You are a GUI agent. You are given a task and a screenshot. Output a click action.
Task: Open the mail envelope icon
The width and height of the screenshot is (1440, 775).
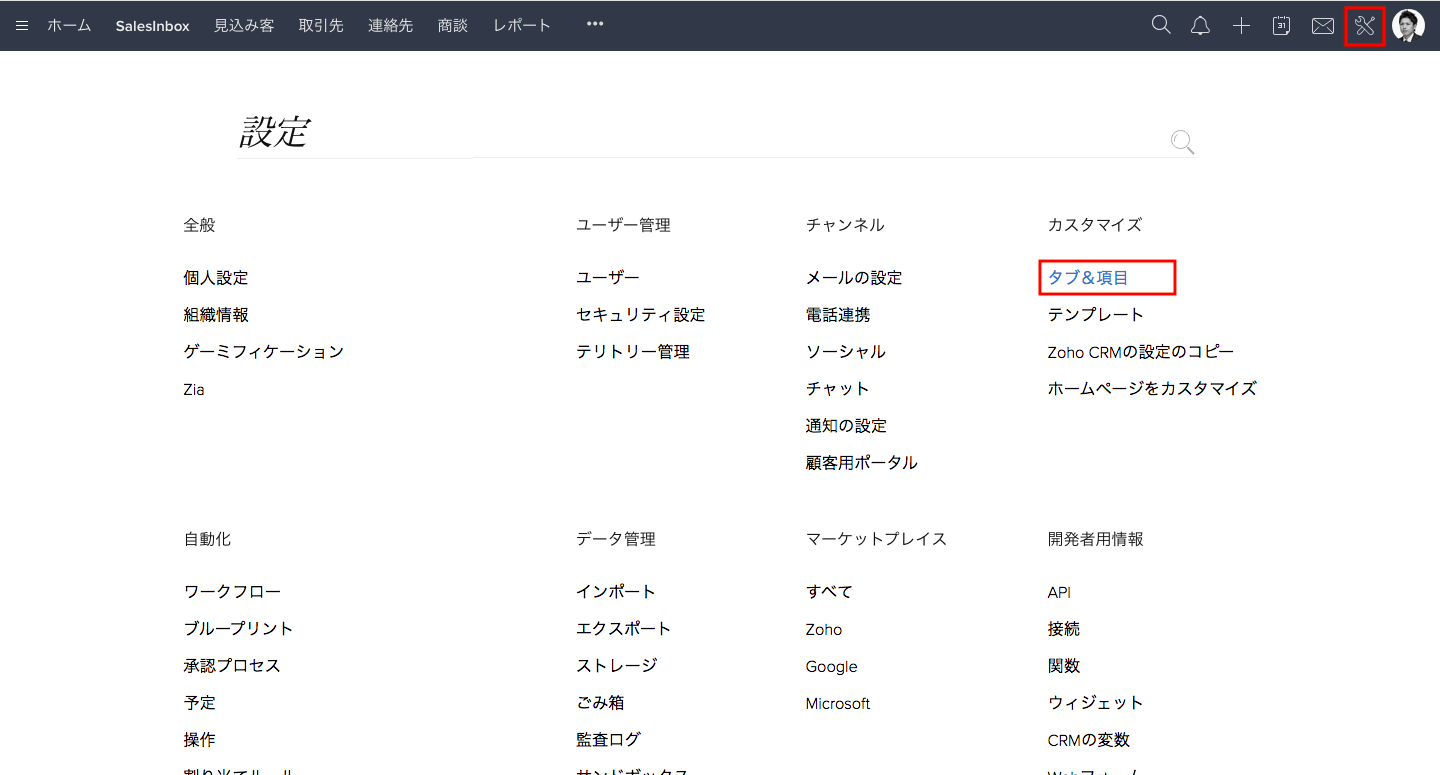point(1322,26)
